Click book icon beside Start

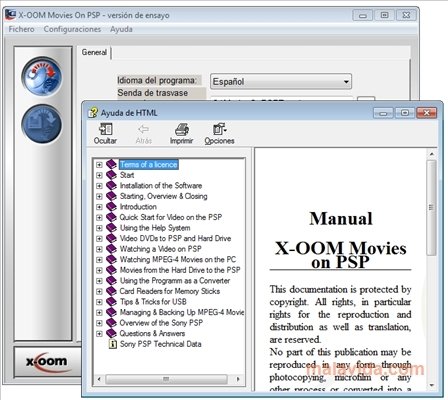111,175
